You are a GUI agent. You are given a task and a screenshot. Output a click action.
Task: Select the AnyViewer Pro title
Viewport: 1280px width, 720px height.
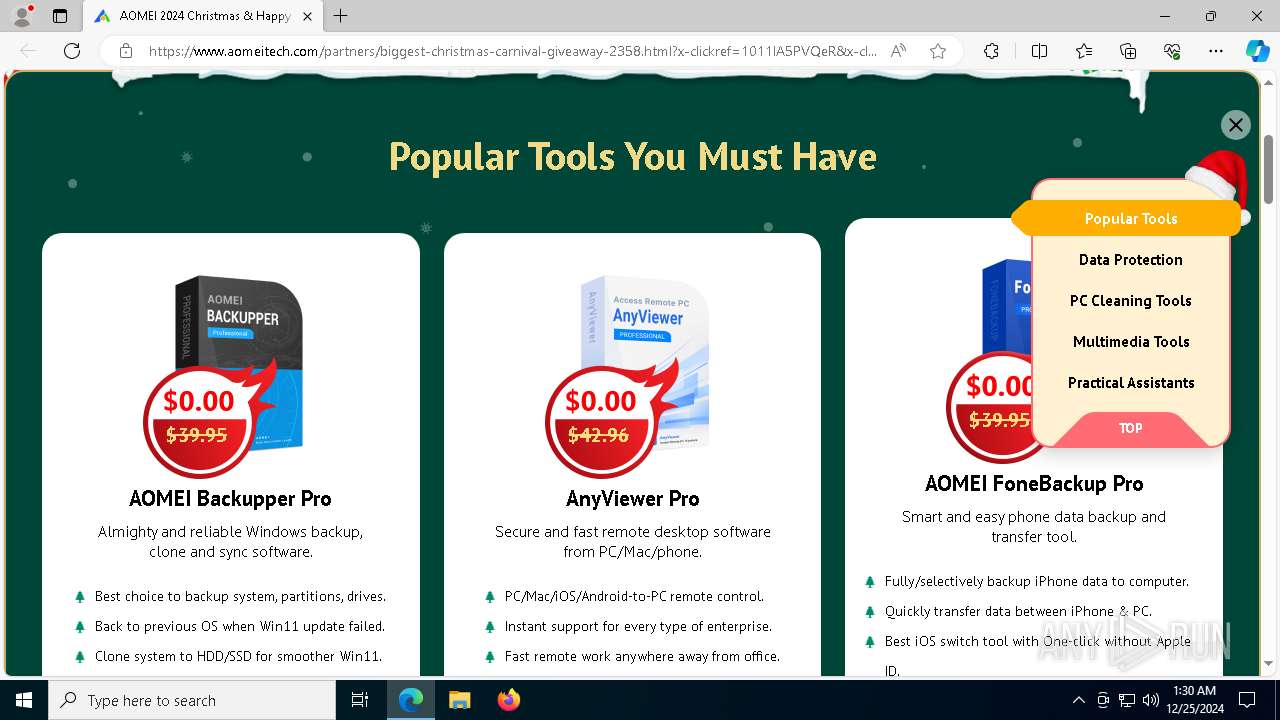coord(633,498)
